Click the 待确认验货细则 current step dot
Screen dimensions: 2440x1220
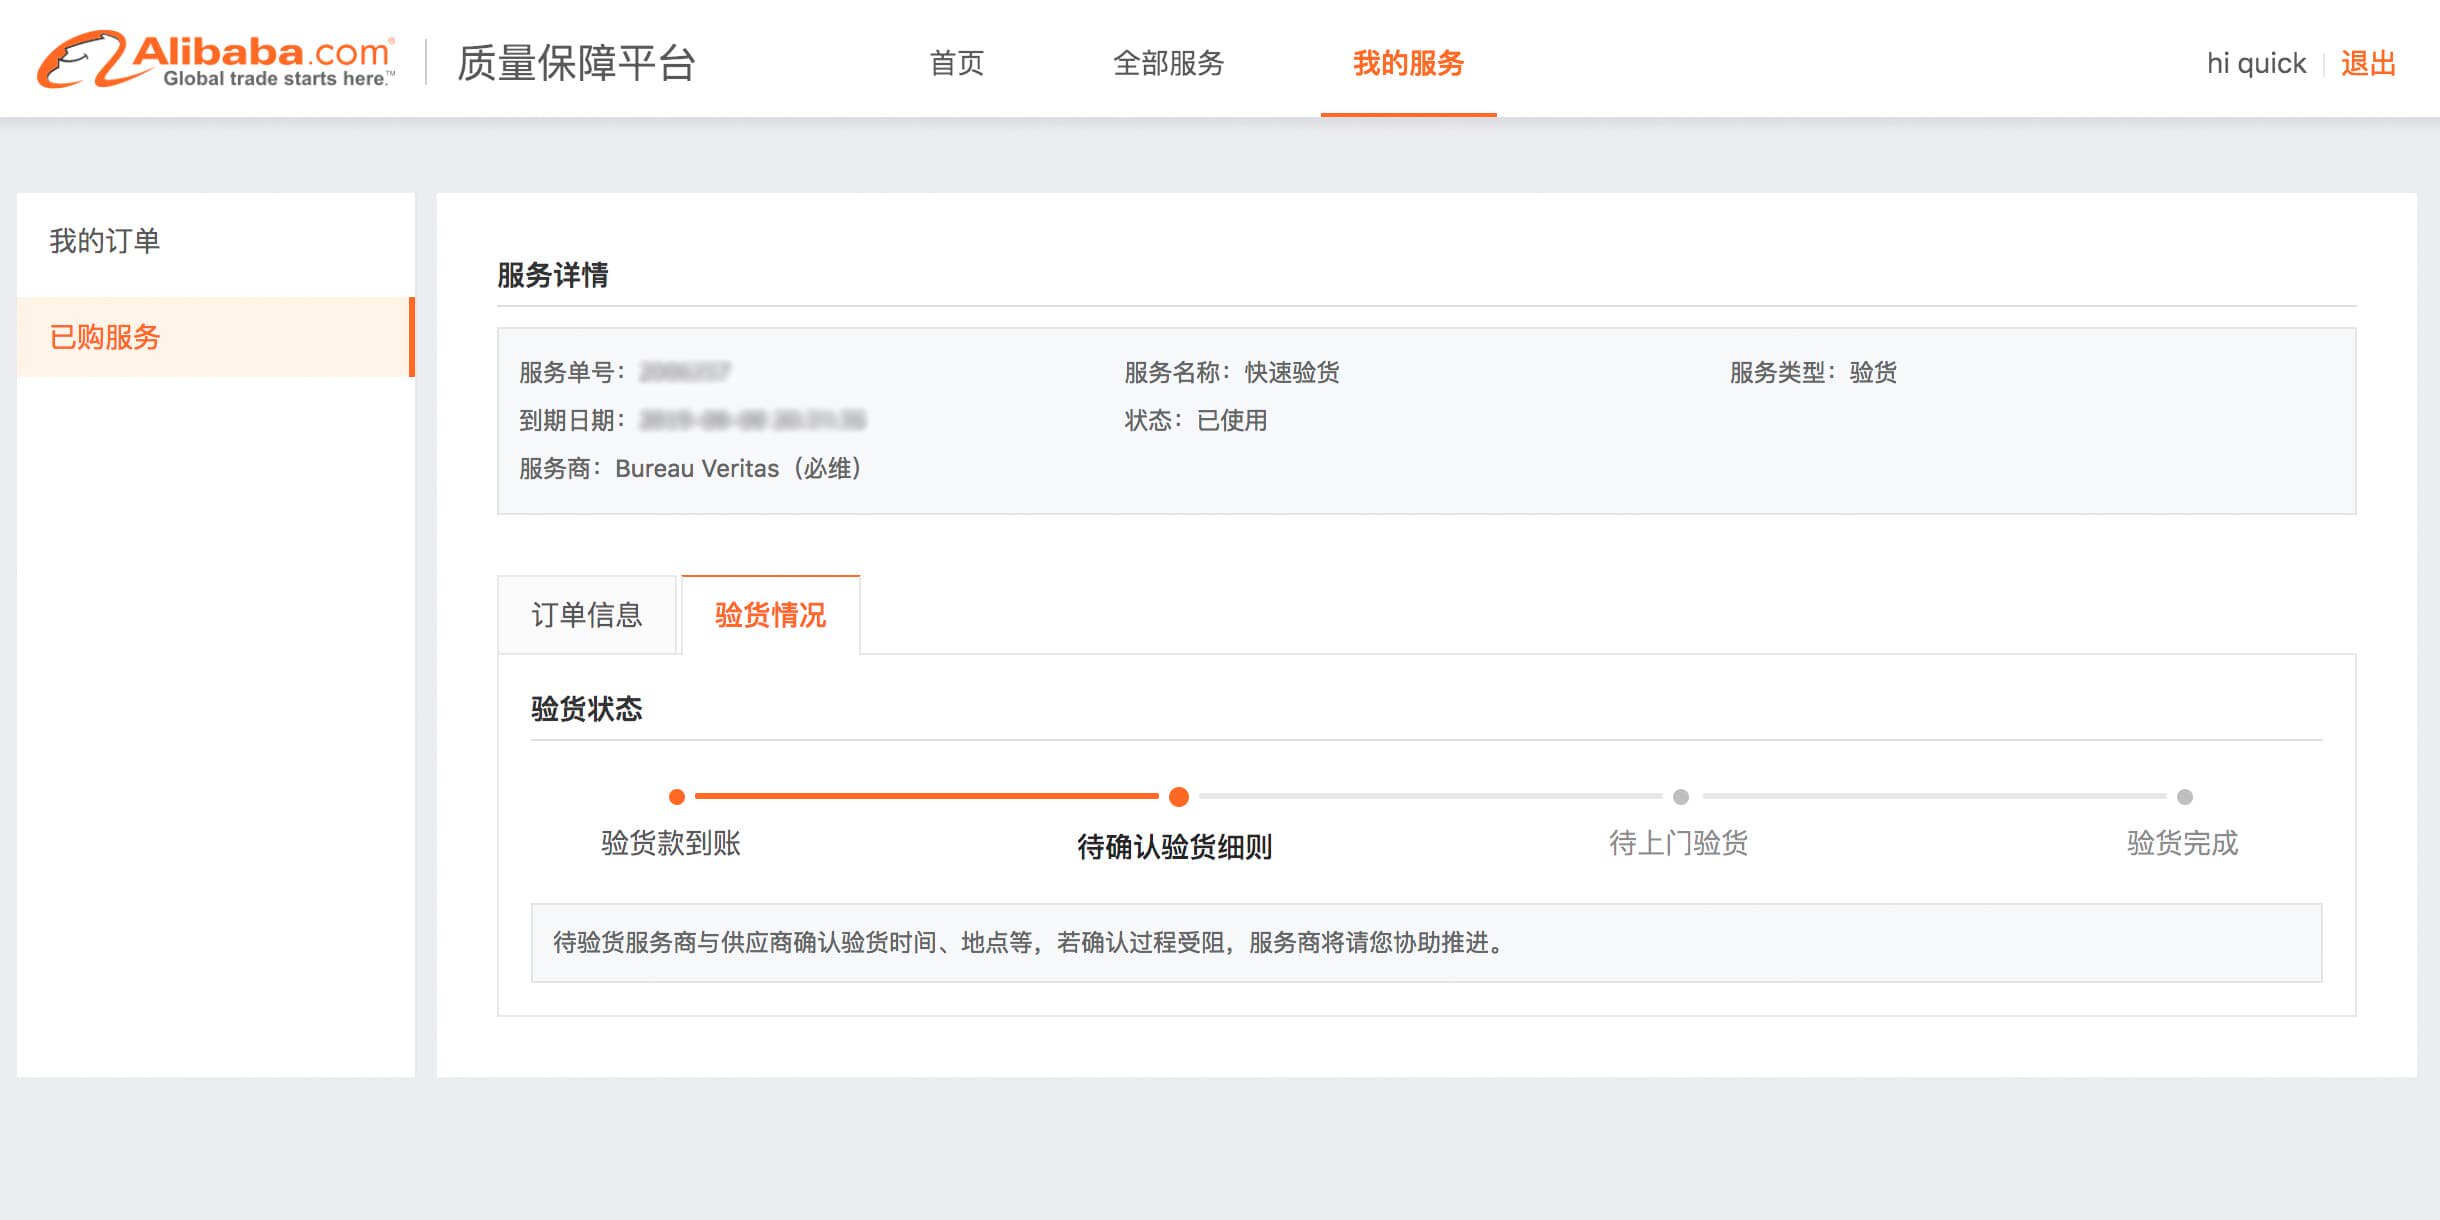click(x=1179, y=797)
